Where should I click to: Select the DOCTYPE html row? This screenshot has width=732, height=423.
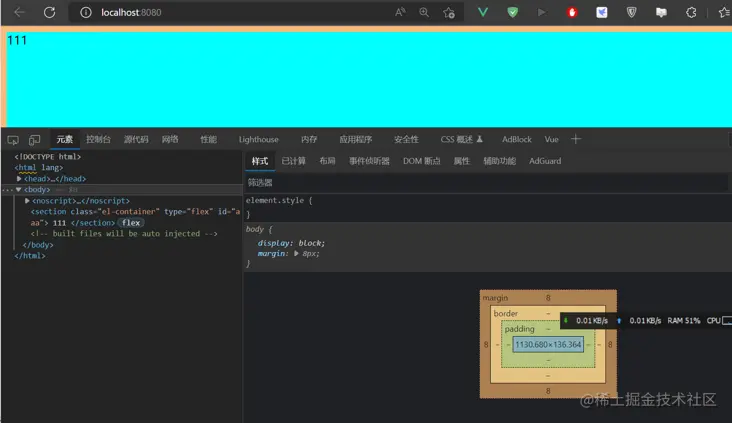point(48,156)
